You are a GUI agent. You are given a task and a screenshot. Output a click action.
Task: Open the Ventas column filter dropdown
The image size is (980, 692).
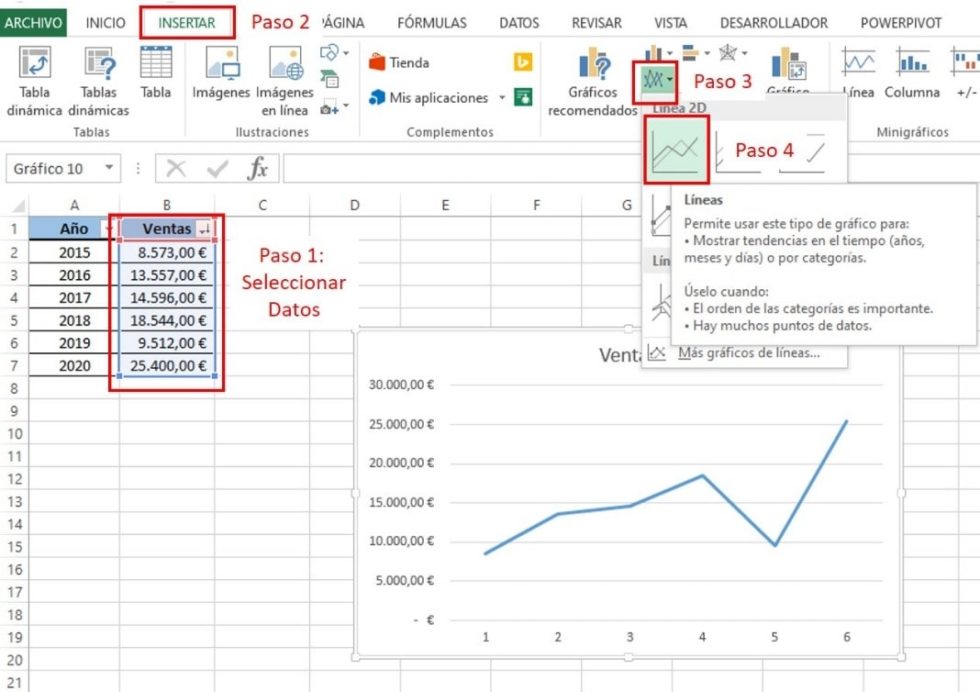[204, 229]
